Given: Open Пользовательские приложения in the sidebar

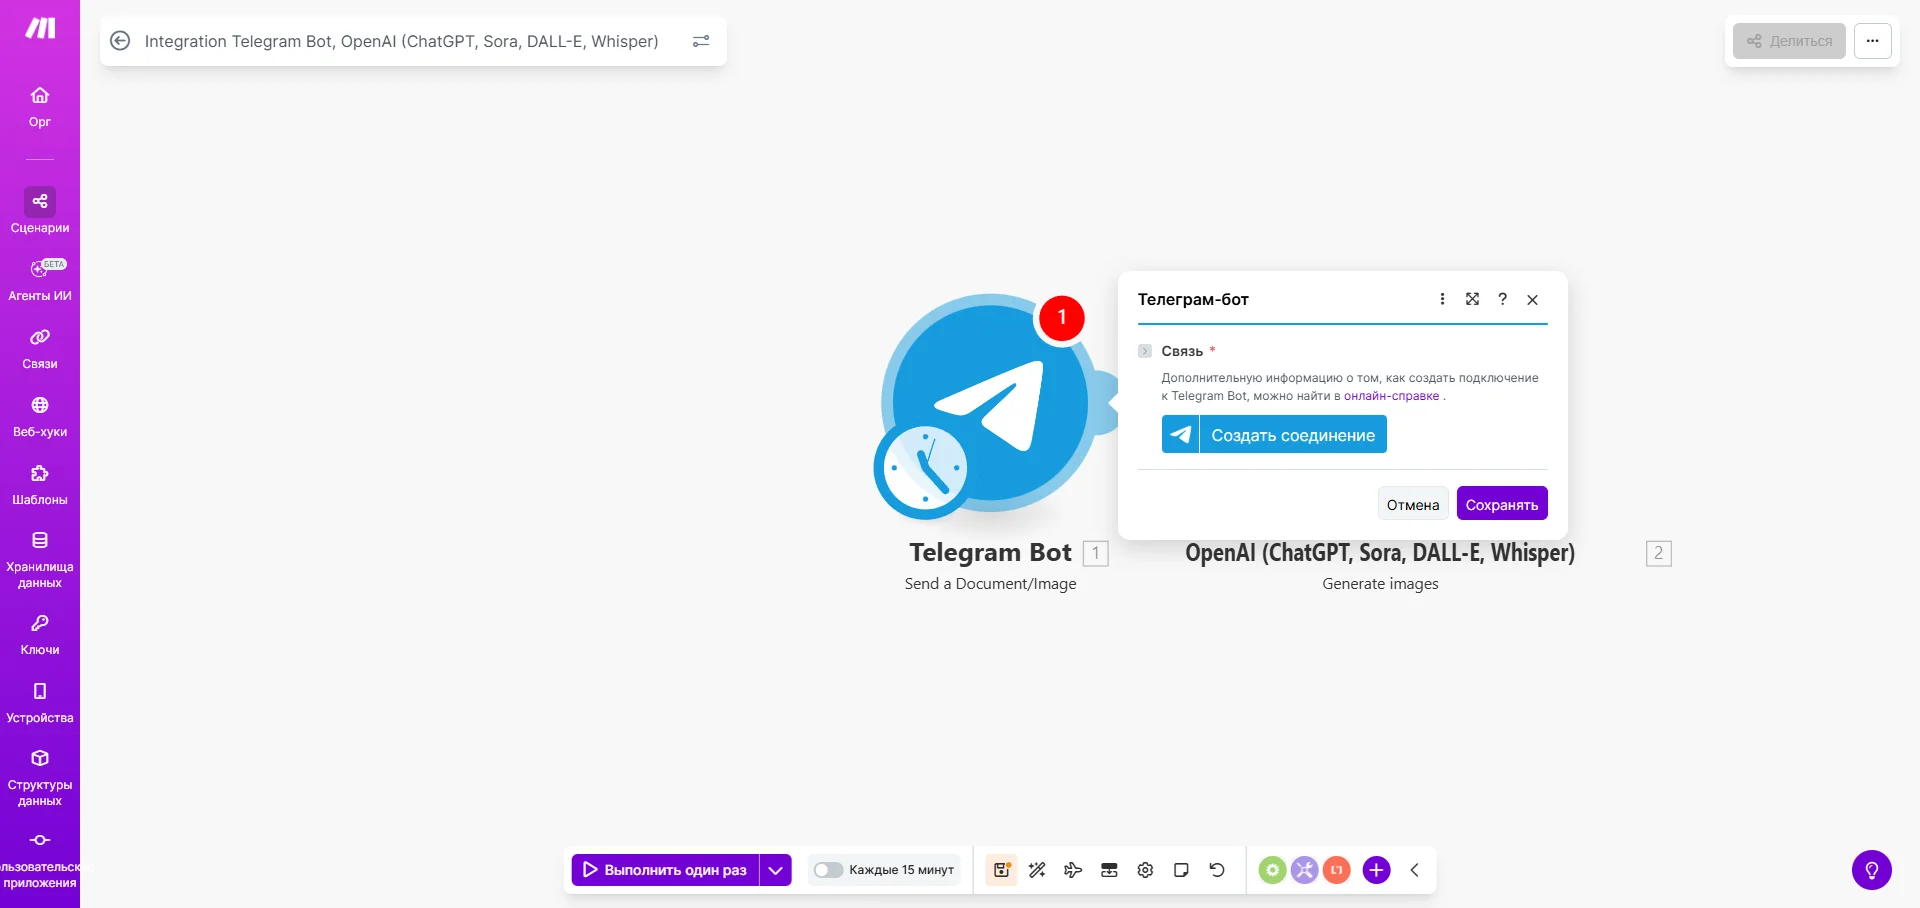Looking at the screenshot, I should [40, 860].
